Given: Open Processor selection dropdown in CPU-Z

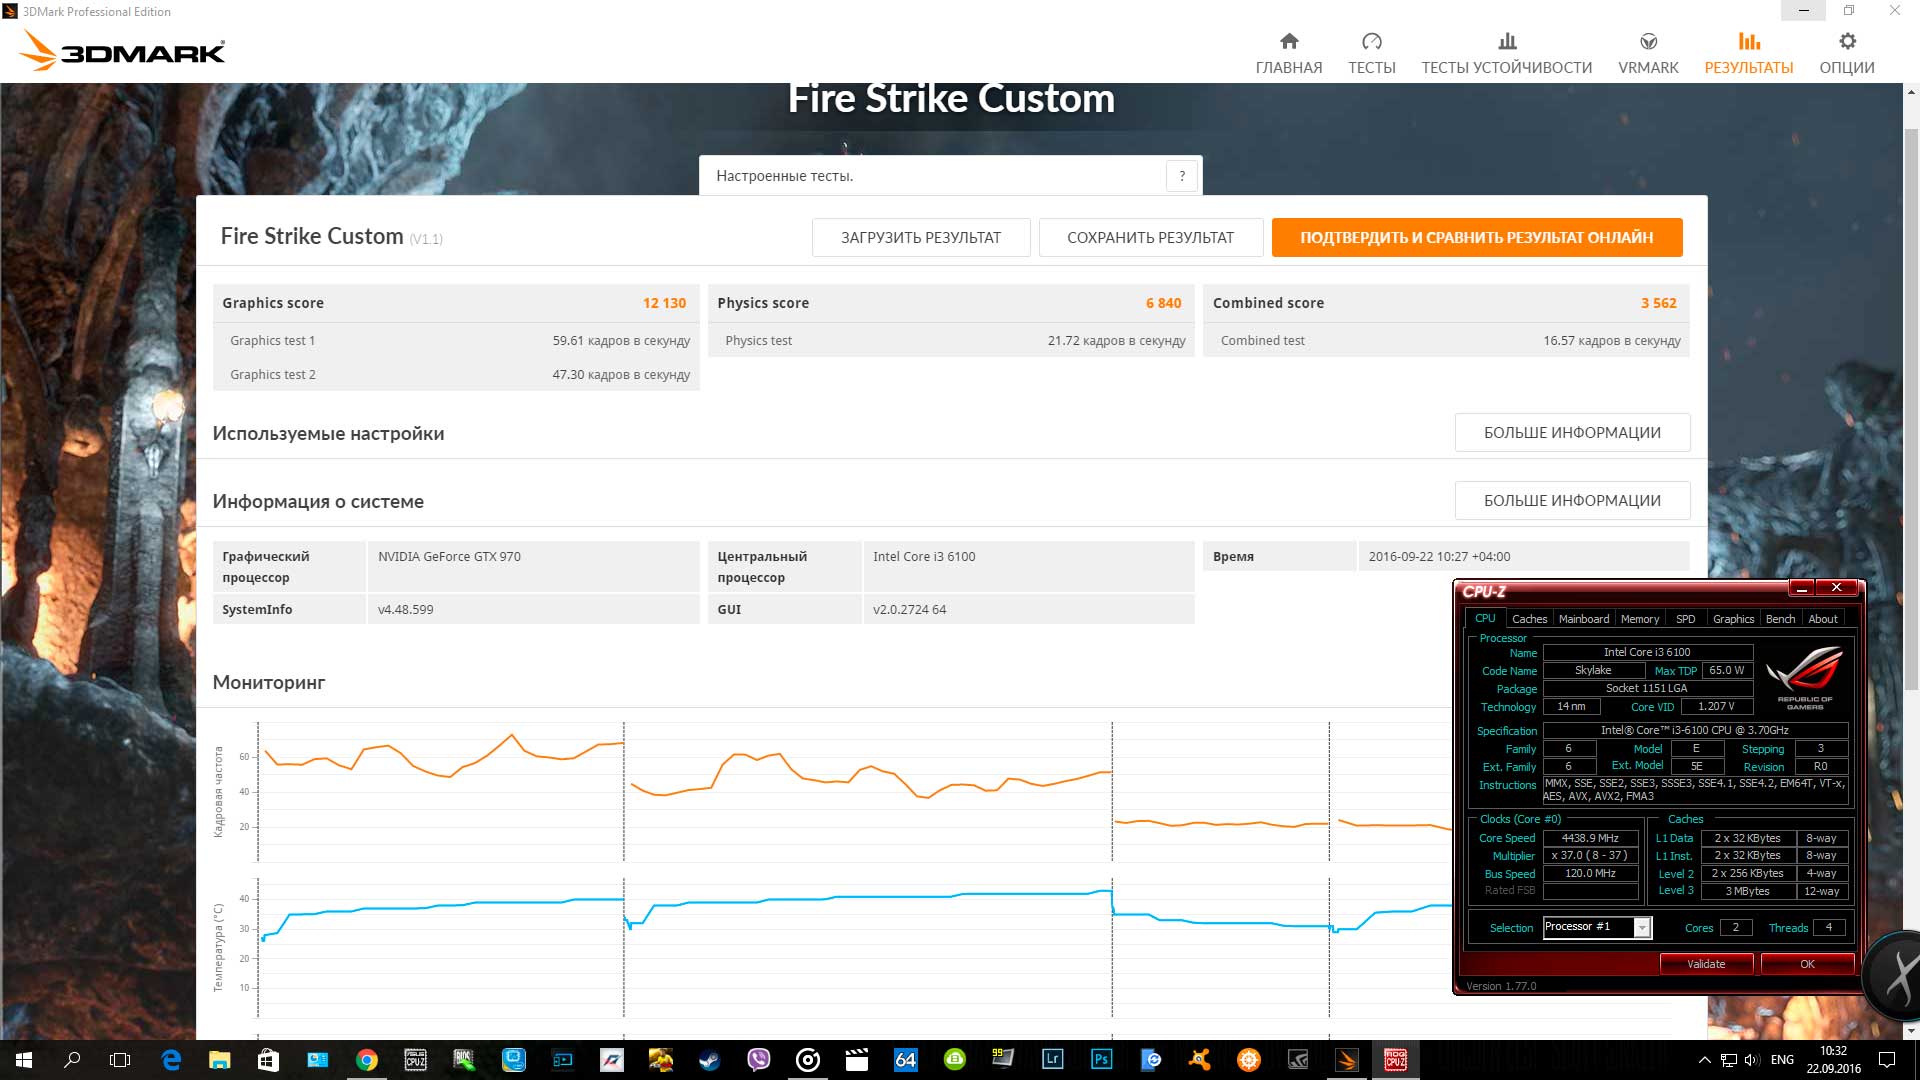Looking at the screenshot, I should [1641, 928].
